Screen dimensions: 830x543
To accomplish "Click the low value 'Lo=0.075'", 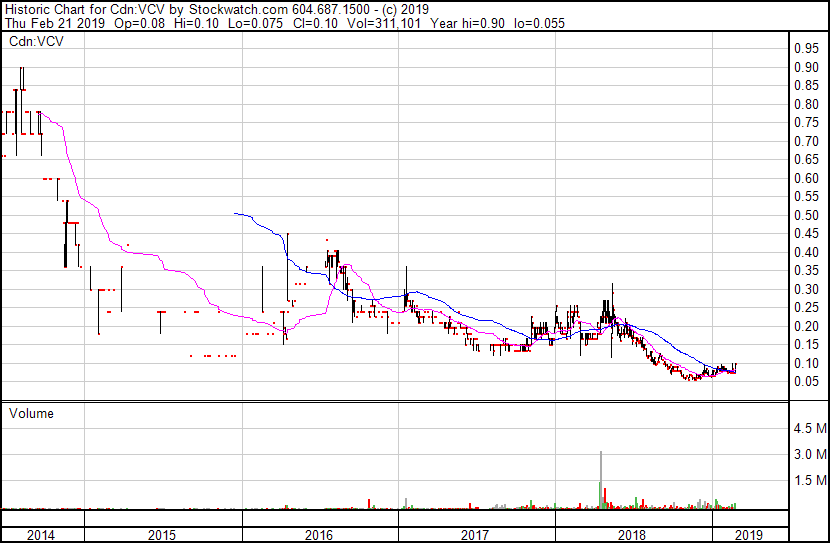I will click(x=256, y=23).
